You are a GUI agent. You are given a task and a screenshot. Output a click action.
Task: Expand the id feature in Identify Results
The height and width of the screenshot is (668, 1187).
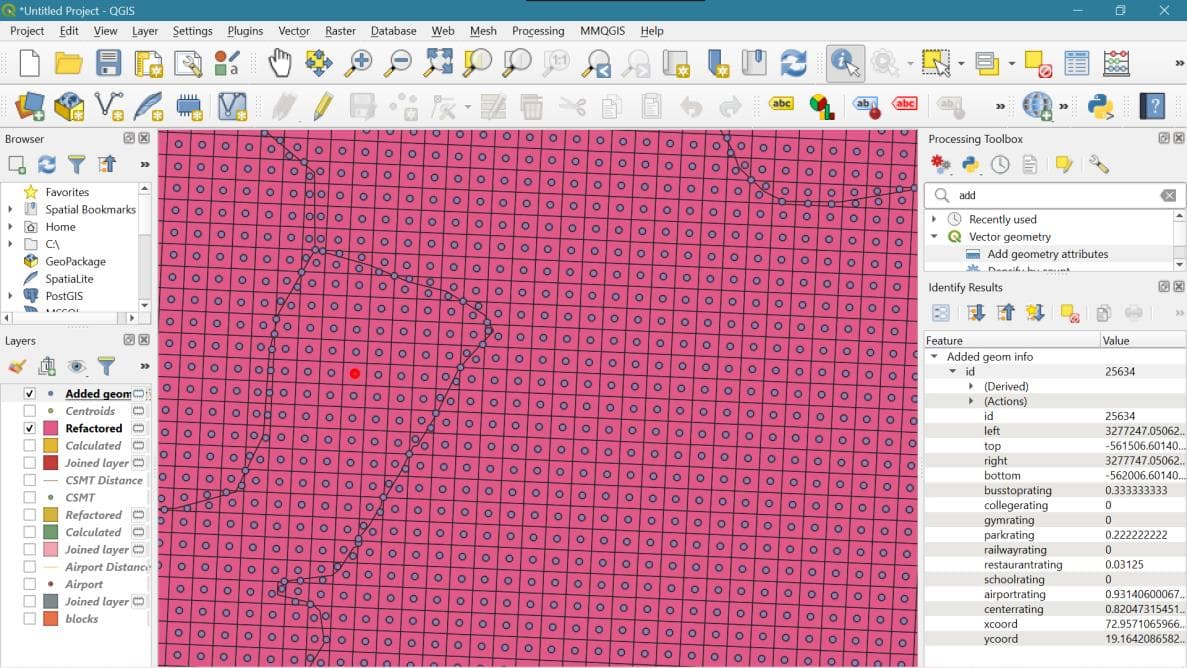pos(951,371)
